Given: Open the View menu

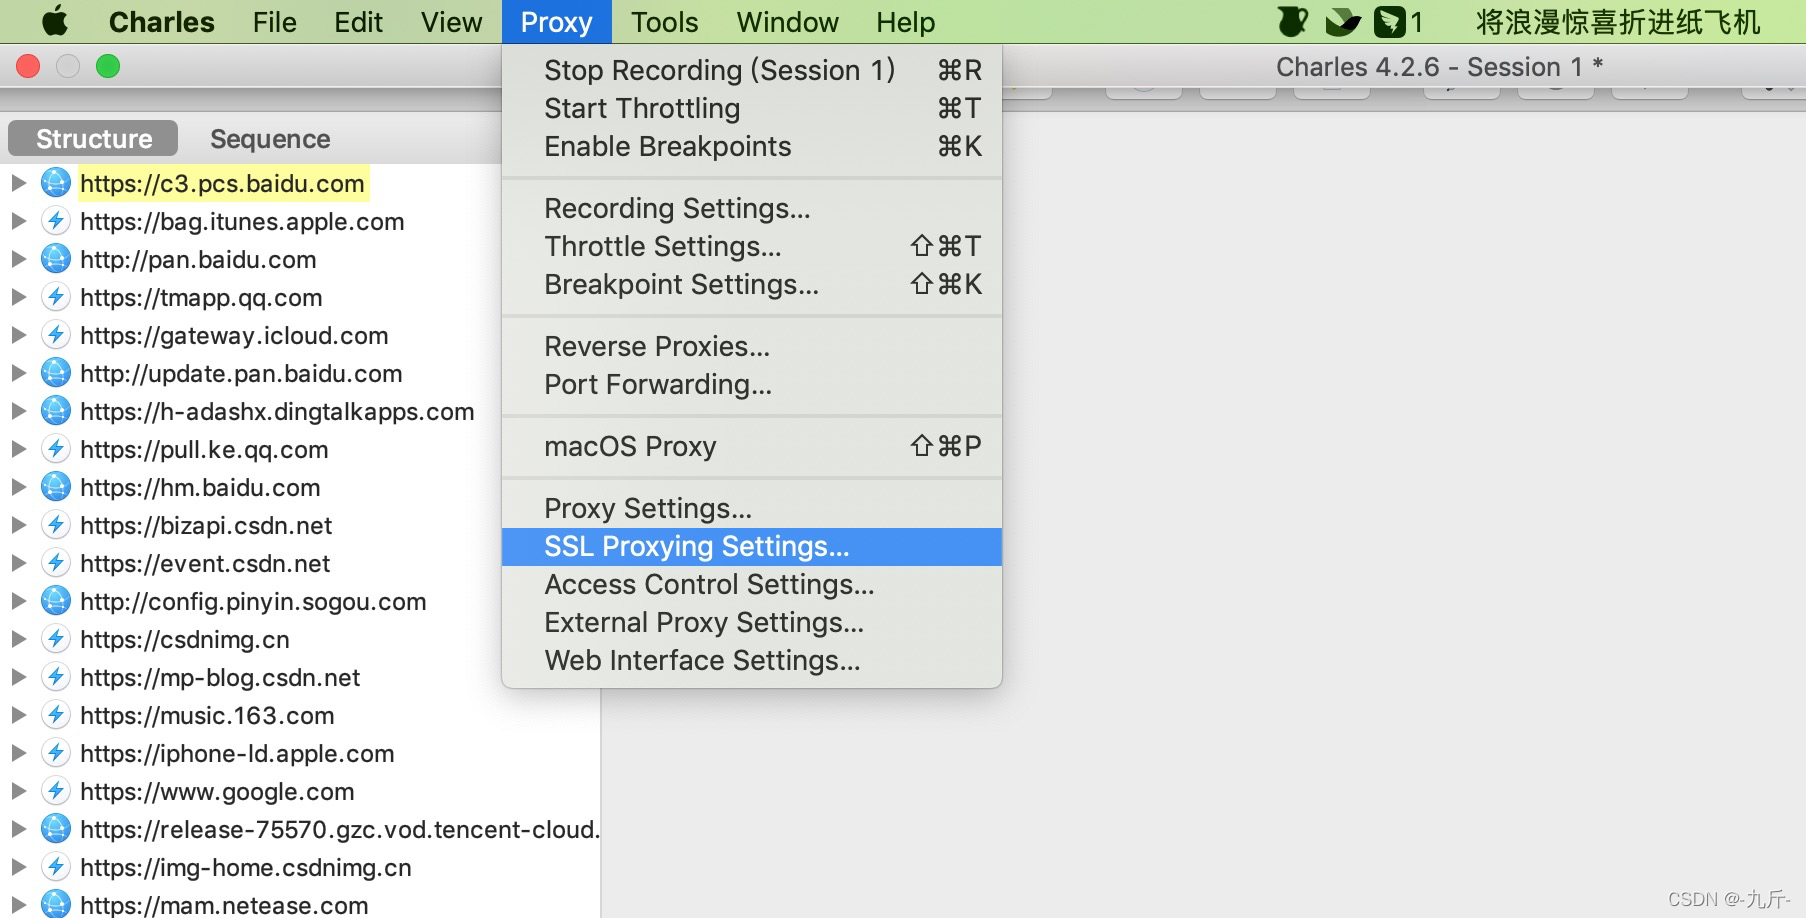Looking at the screenshot, I should [451, 22].
